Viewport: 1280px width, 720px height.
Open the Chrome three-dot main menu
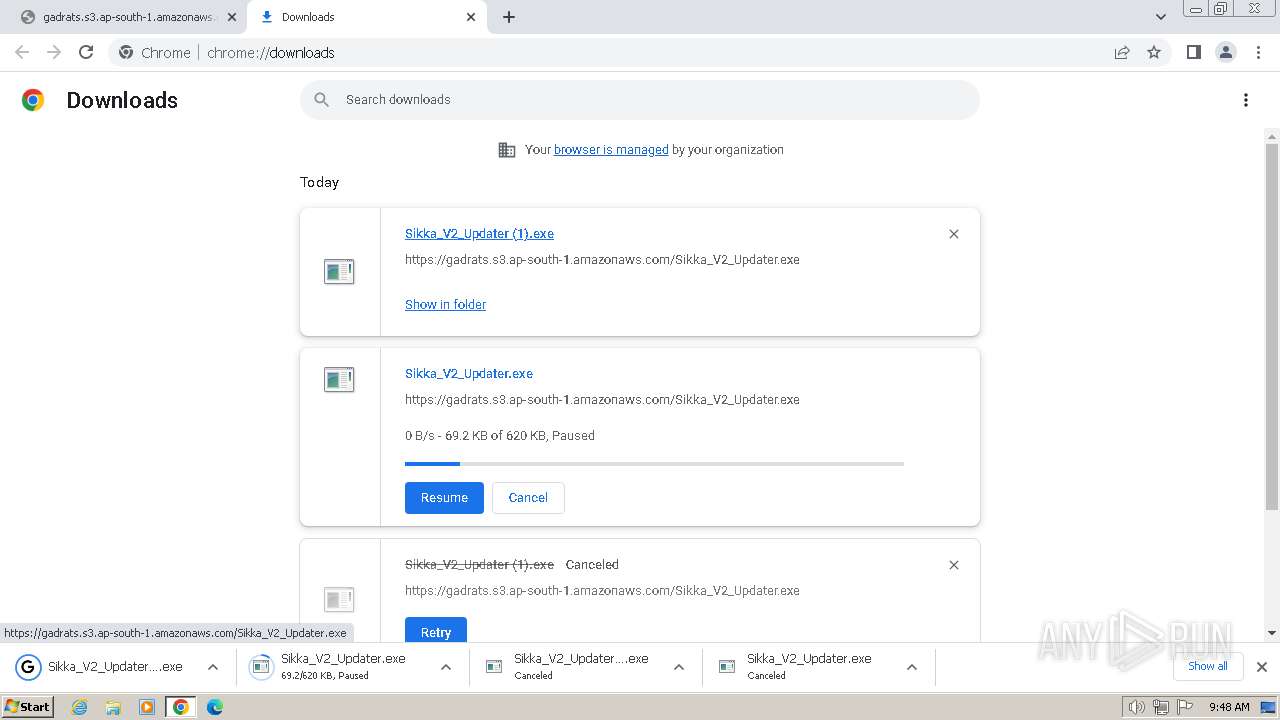click(x=1258, y=53)
